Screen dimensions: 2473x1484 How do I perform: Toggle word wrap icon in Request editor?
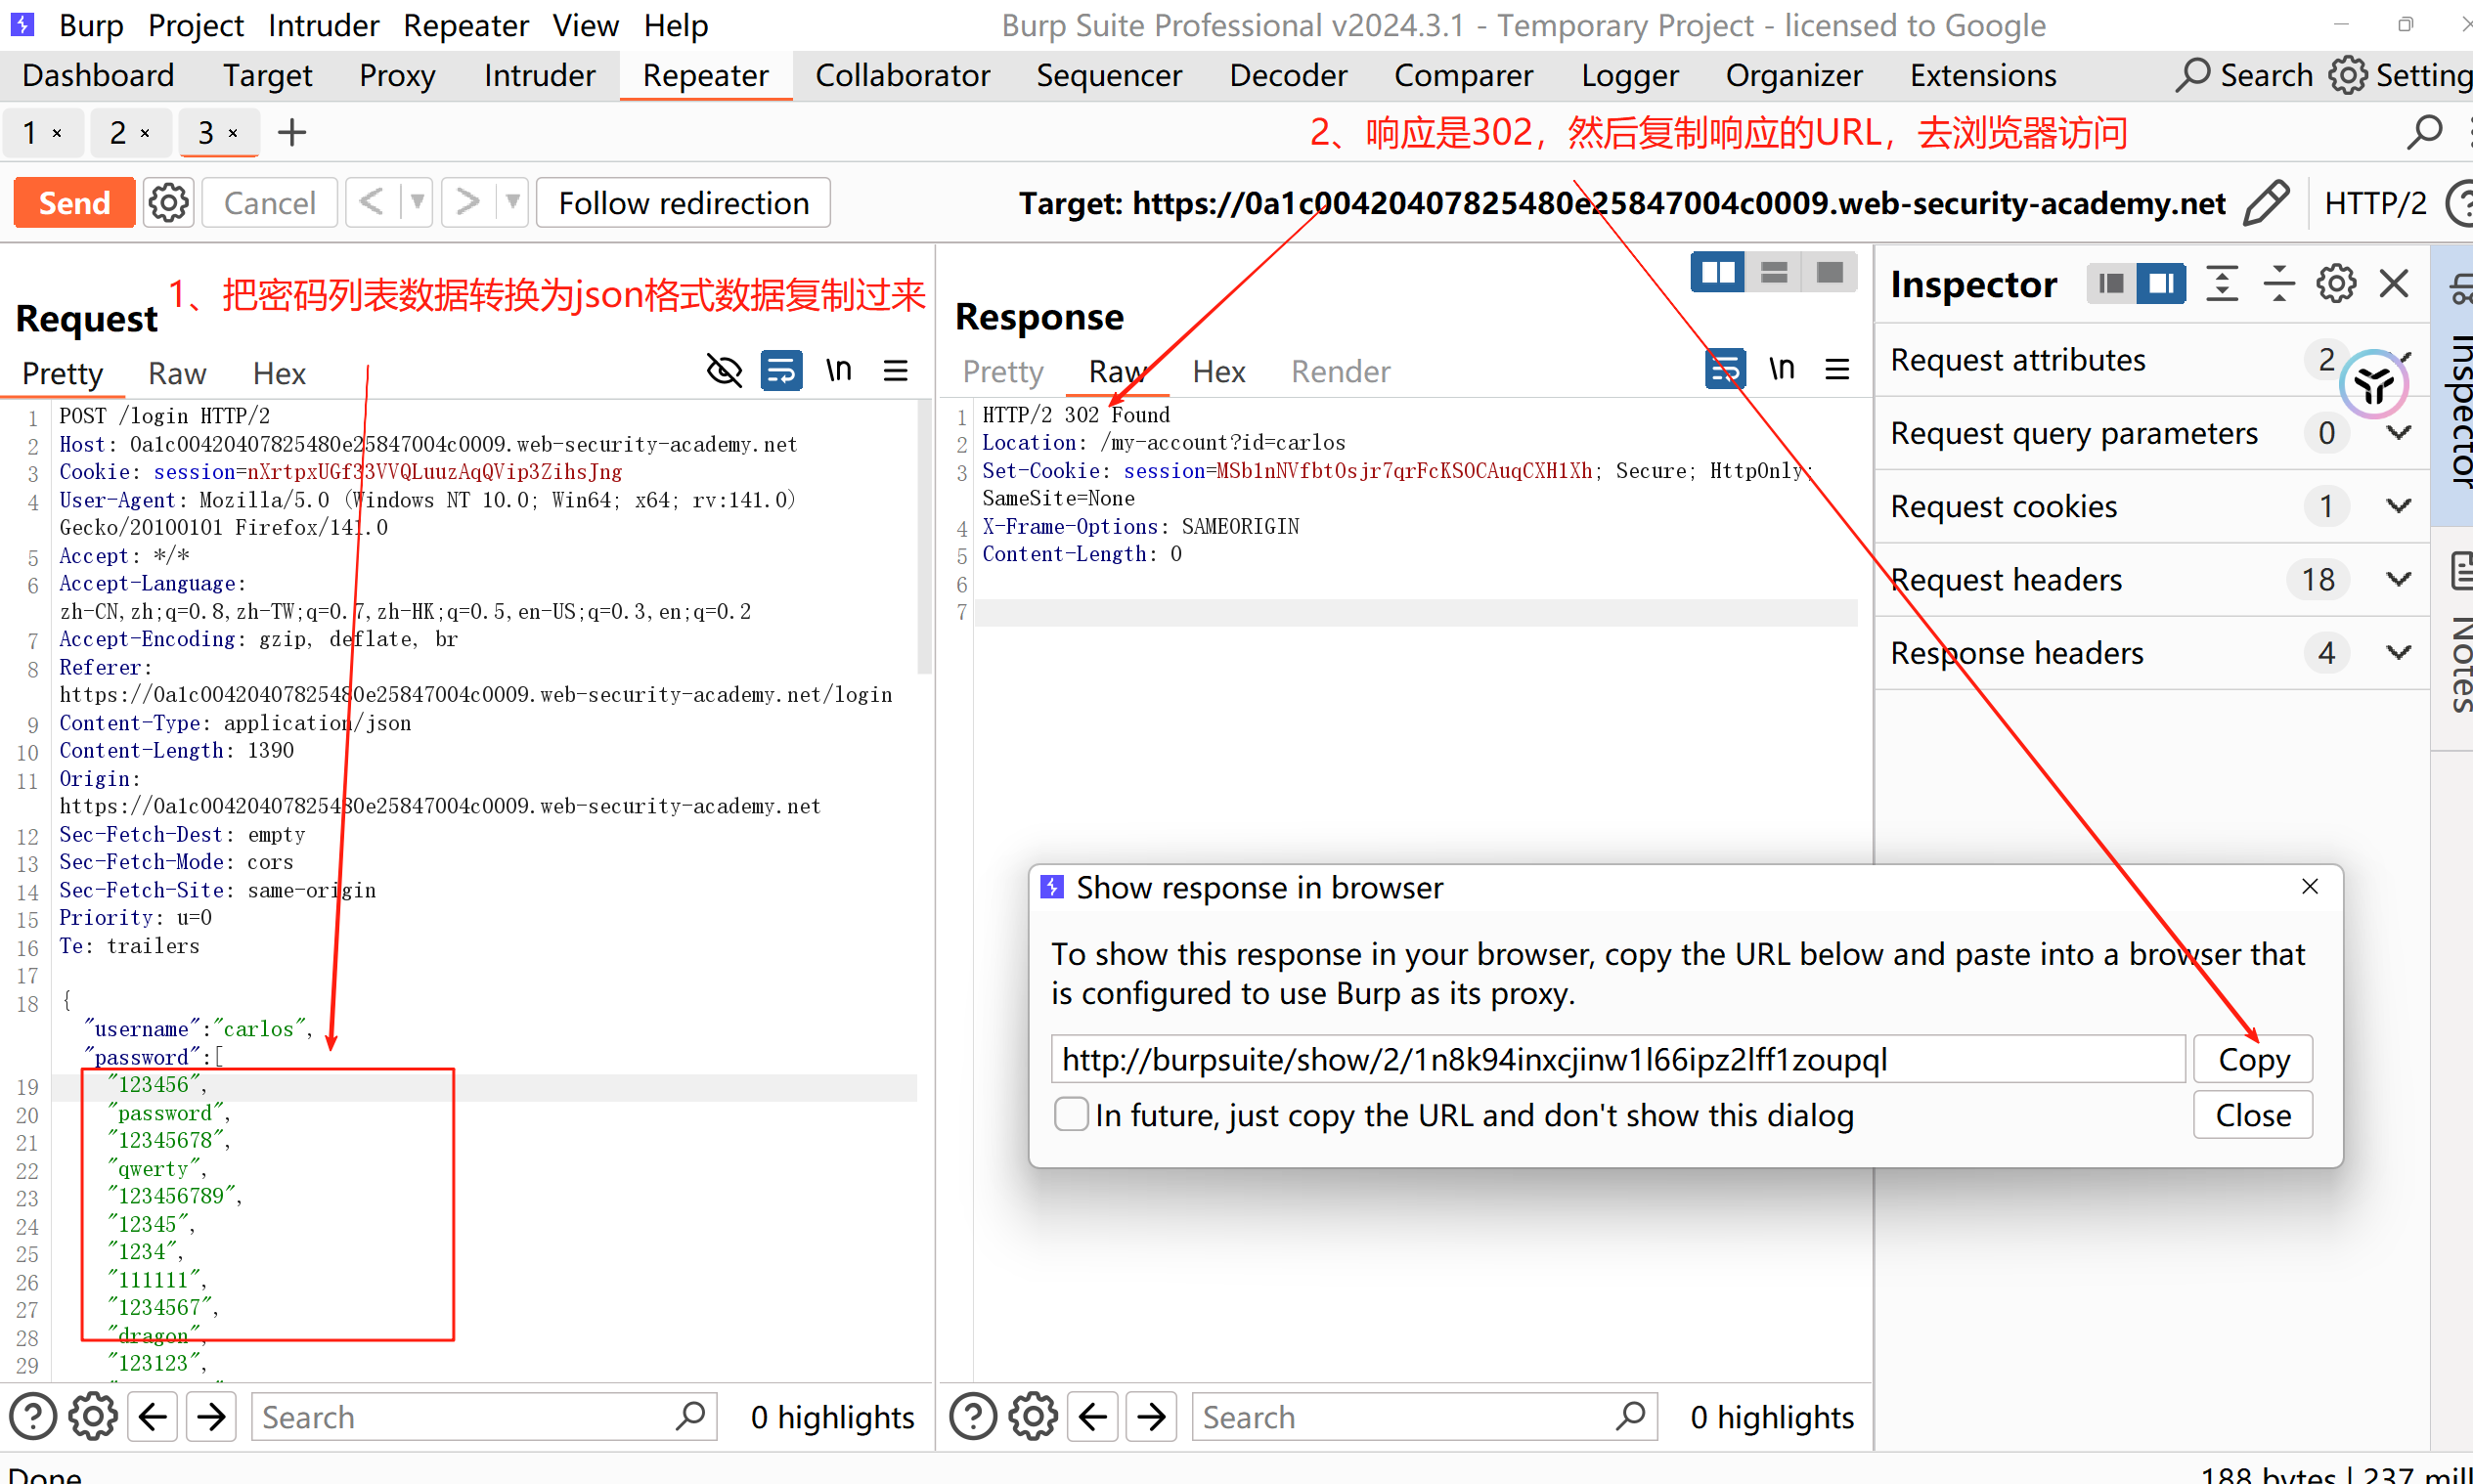(x=780, y=371)
